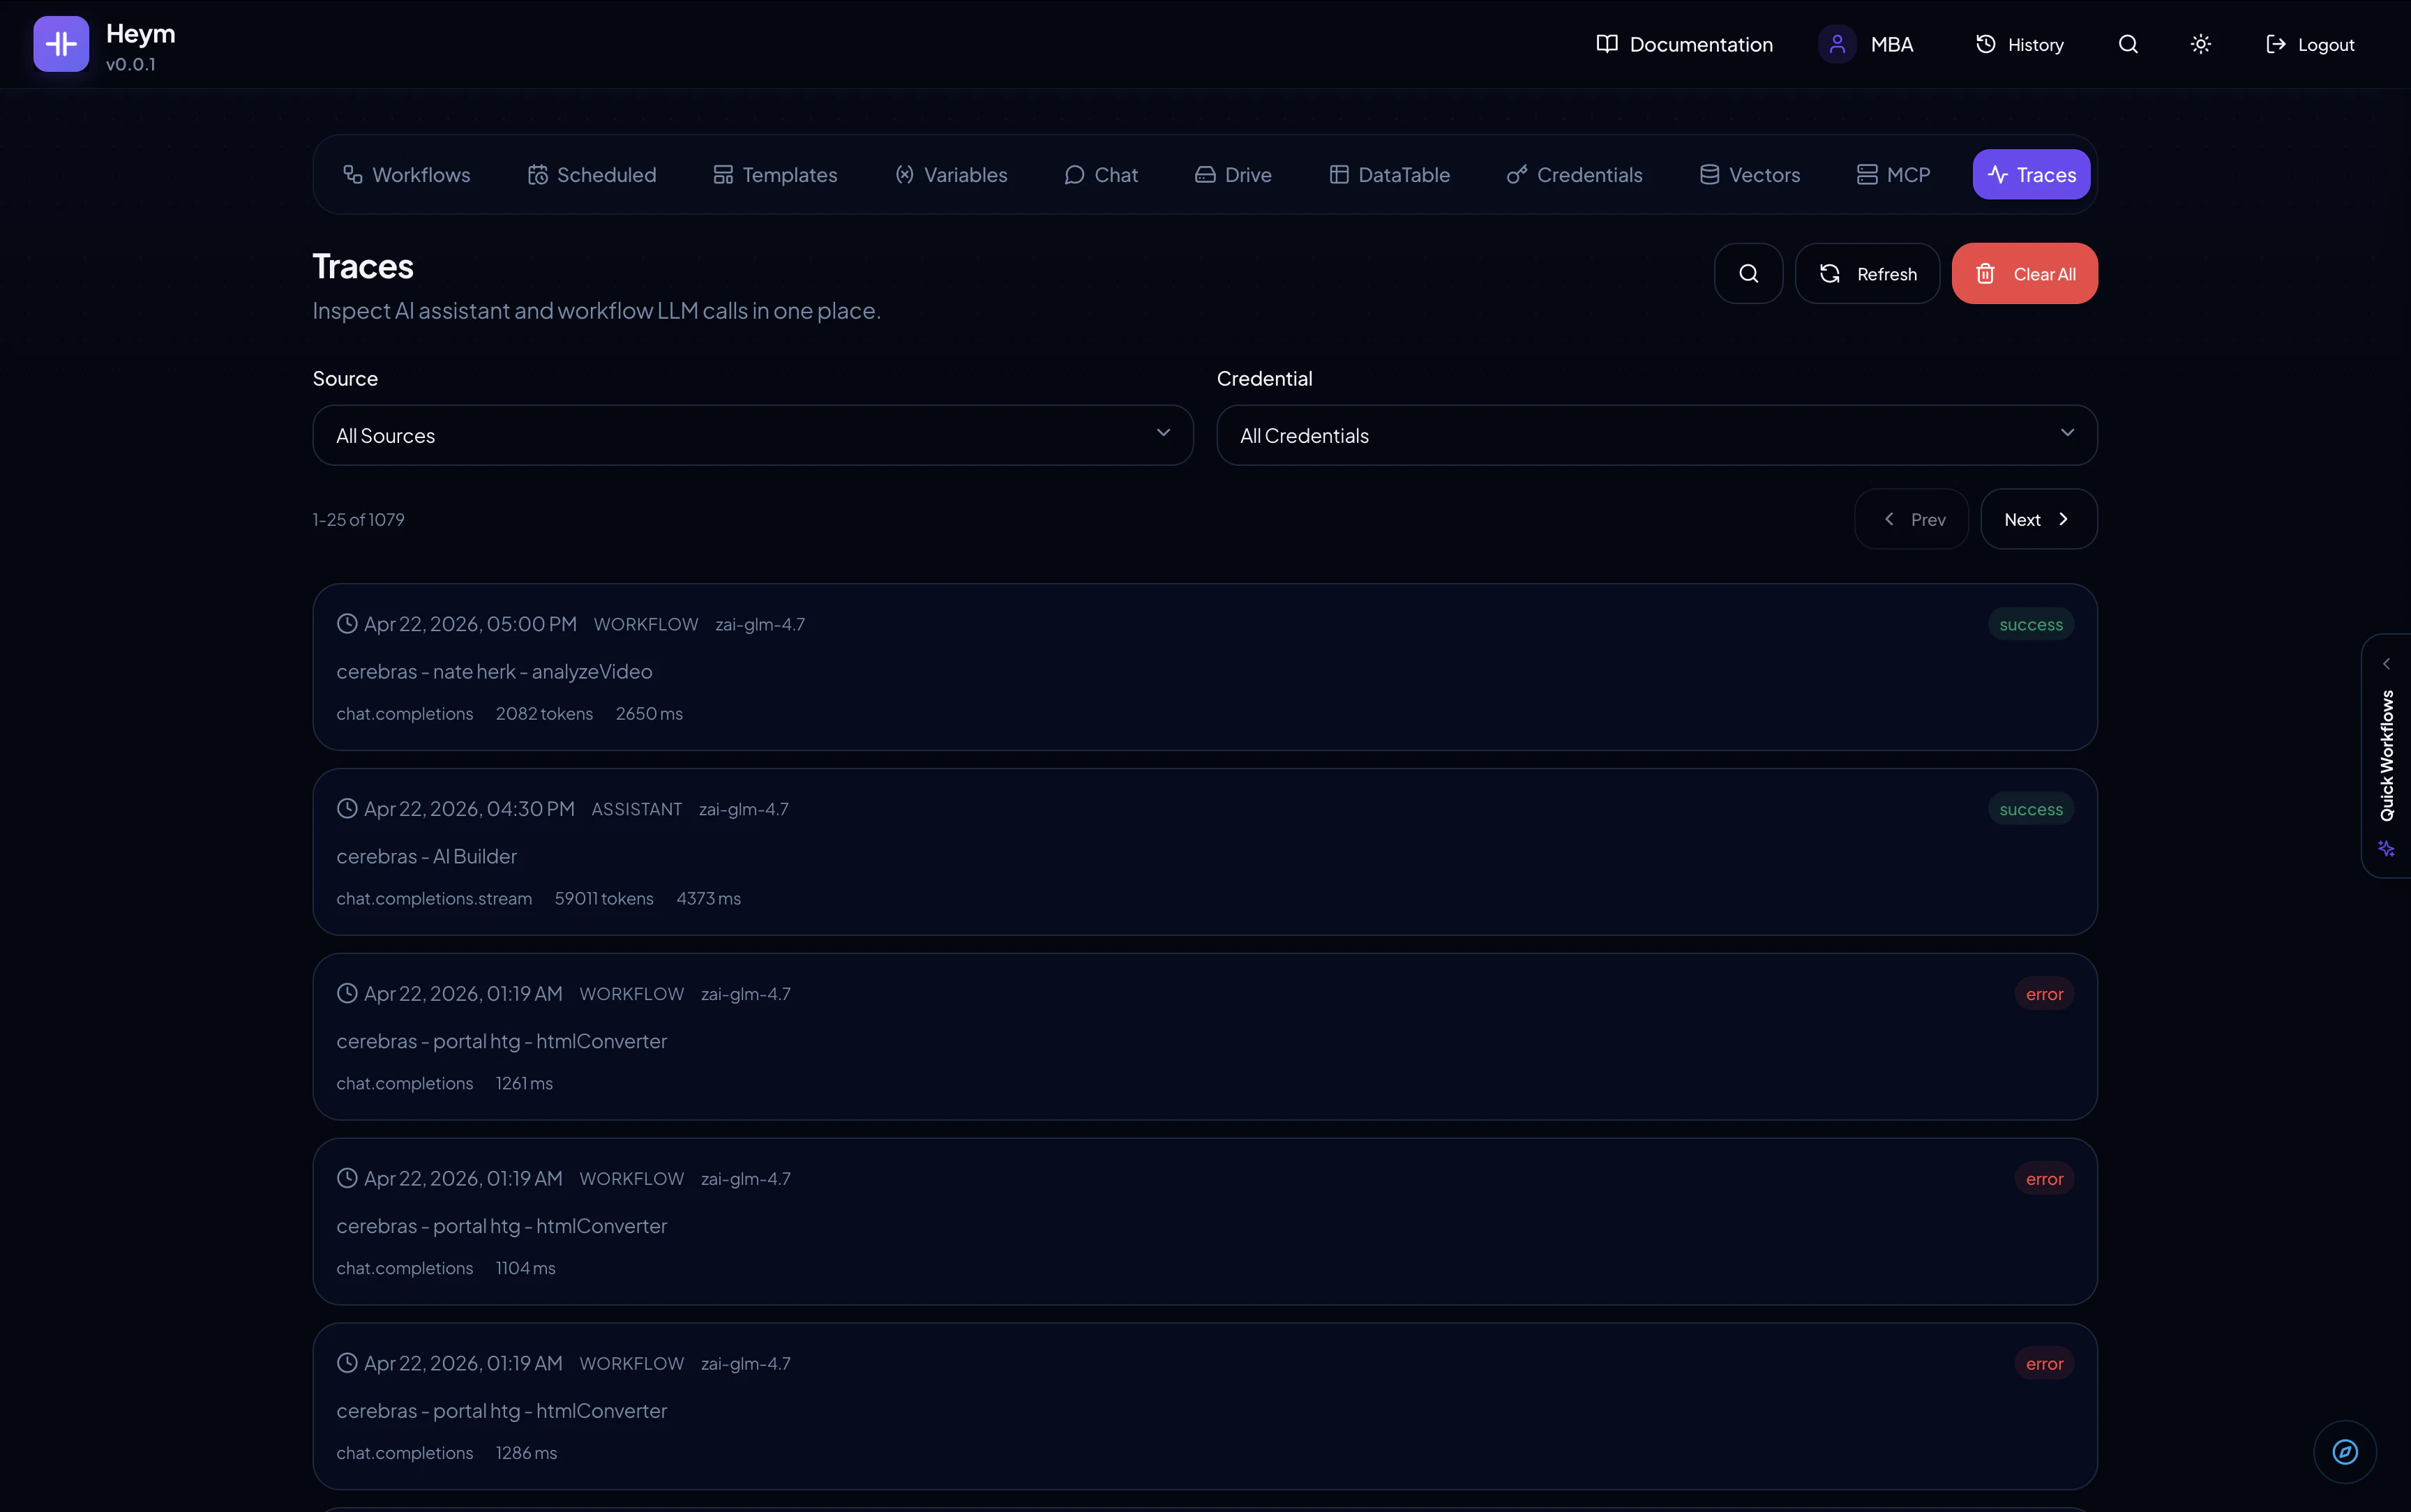Open the Credentials section
2411x1512 pixels.
[1574, 174]
